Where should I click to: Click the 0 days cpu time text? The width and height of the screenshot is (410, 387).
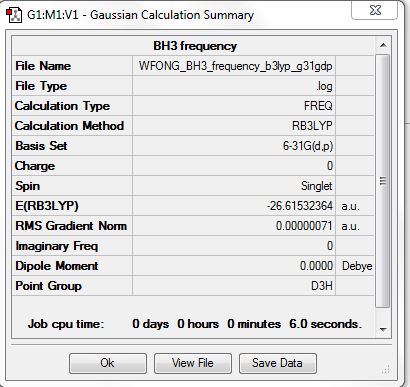[150, 324]
